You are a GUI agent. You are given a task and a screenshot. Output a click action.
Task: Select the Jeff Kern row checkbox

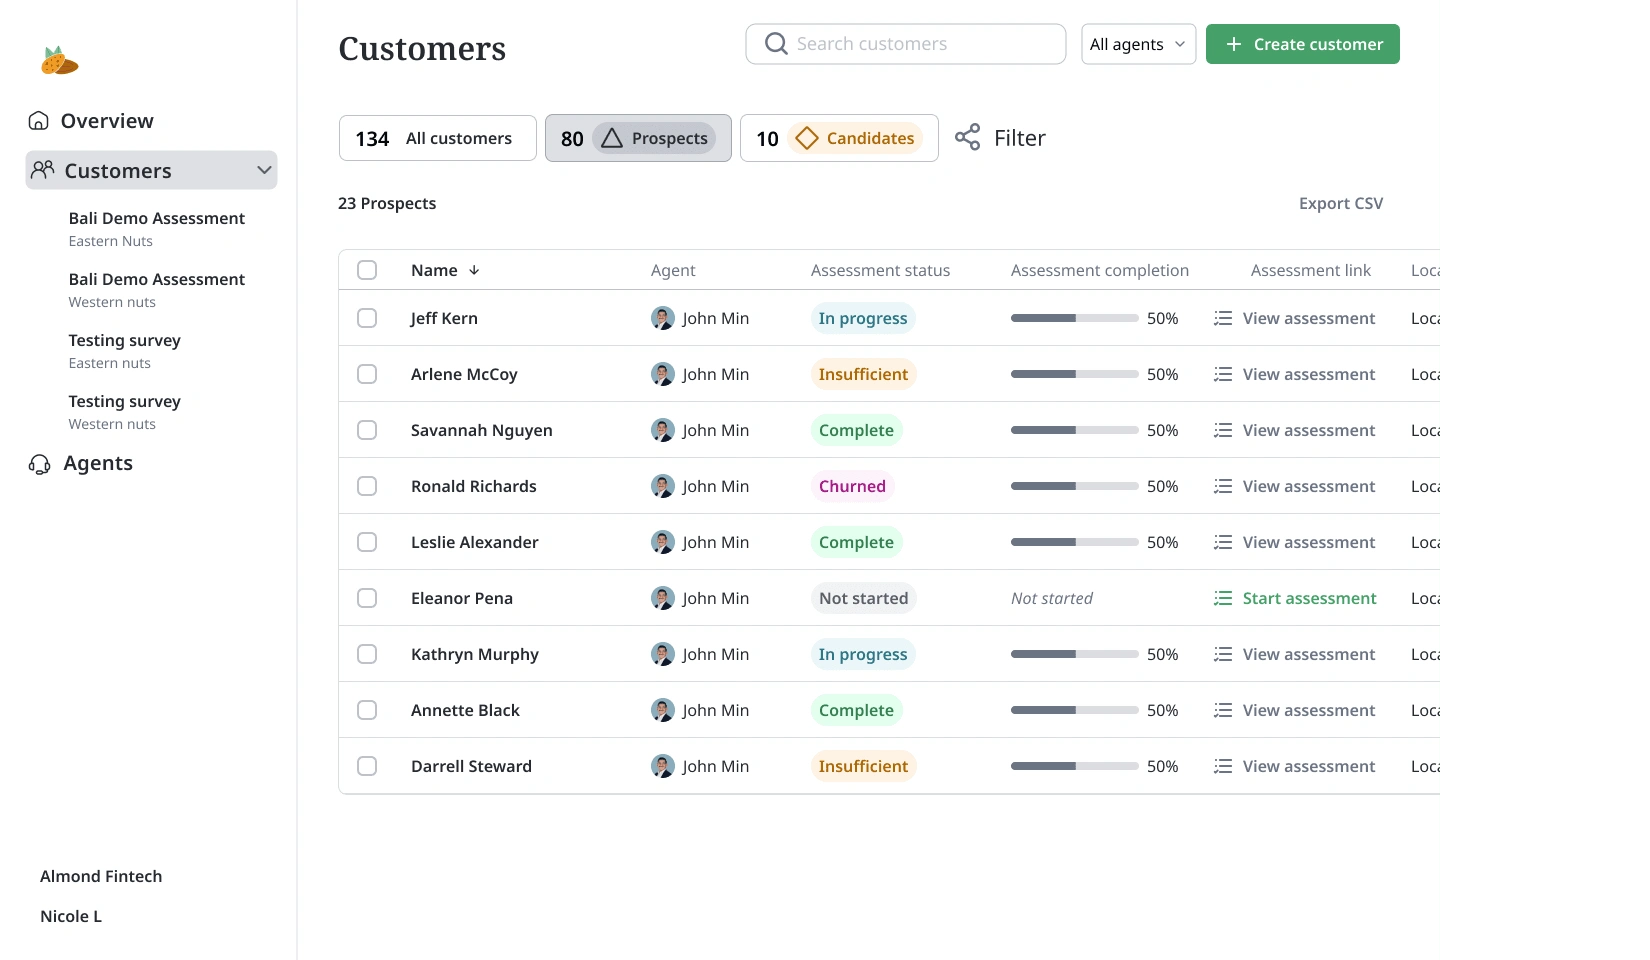coord(367,318)
